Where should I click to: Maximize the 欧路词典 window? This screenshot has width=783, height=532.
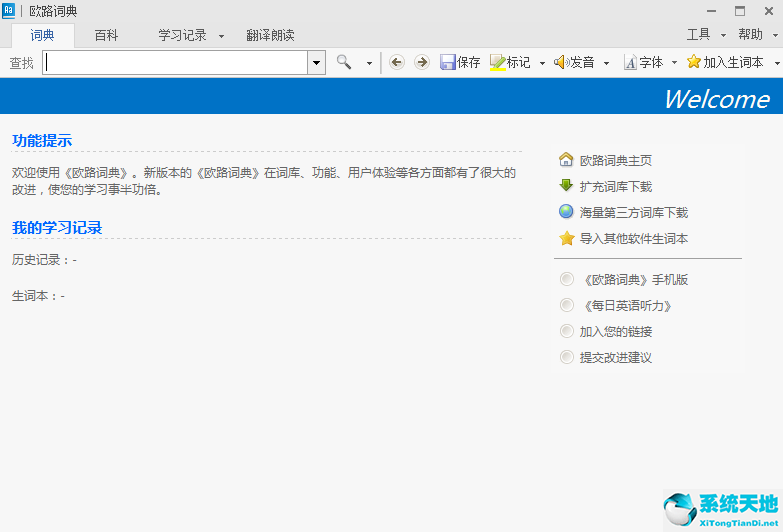[x=740, y=10]
